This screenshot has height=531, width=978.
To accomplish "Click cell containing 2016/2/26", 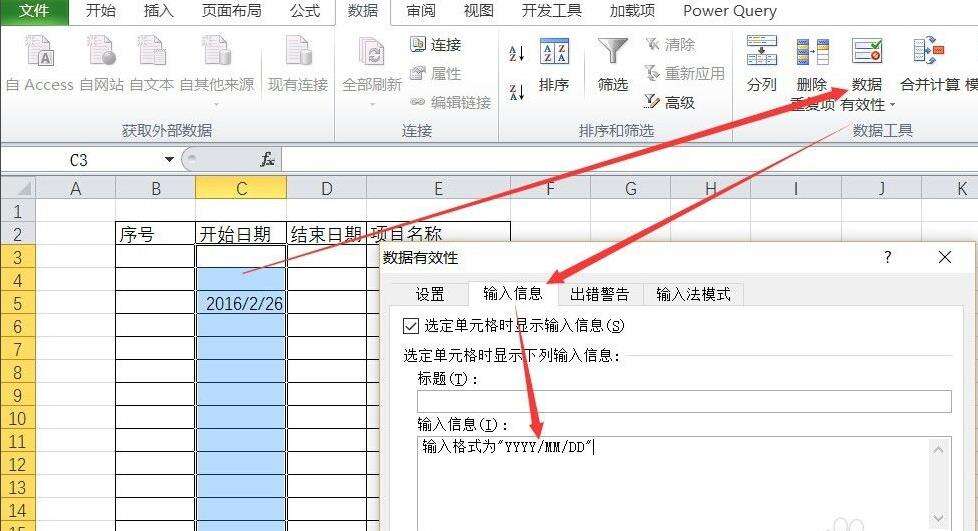I will pyautogui.click(x=241, y=303).
